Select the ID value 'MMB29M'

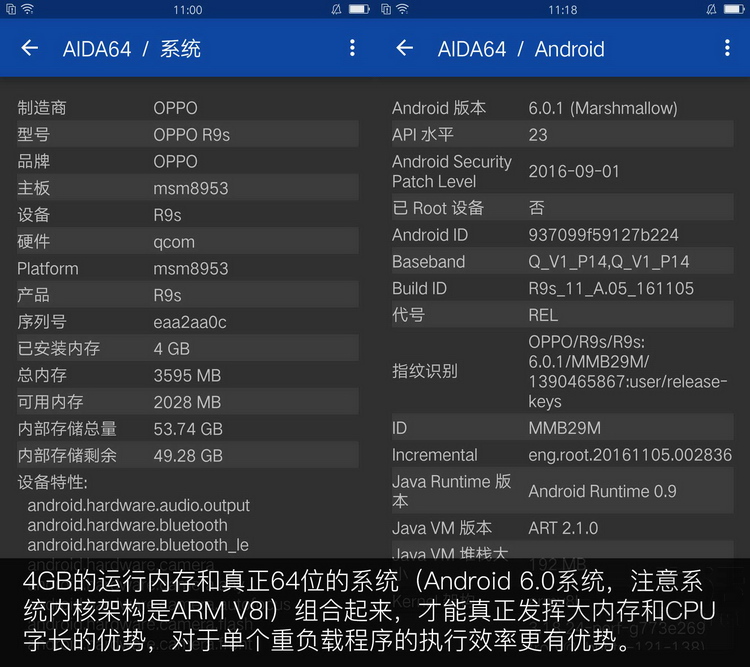[564, 428]
